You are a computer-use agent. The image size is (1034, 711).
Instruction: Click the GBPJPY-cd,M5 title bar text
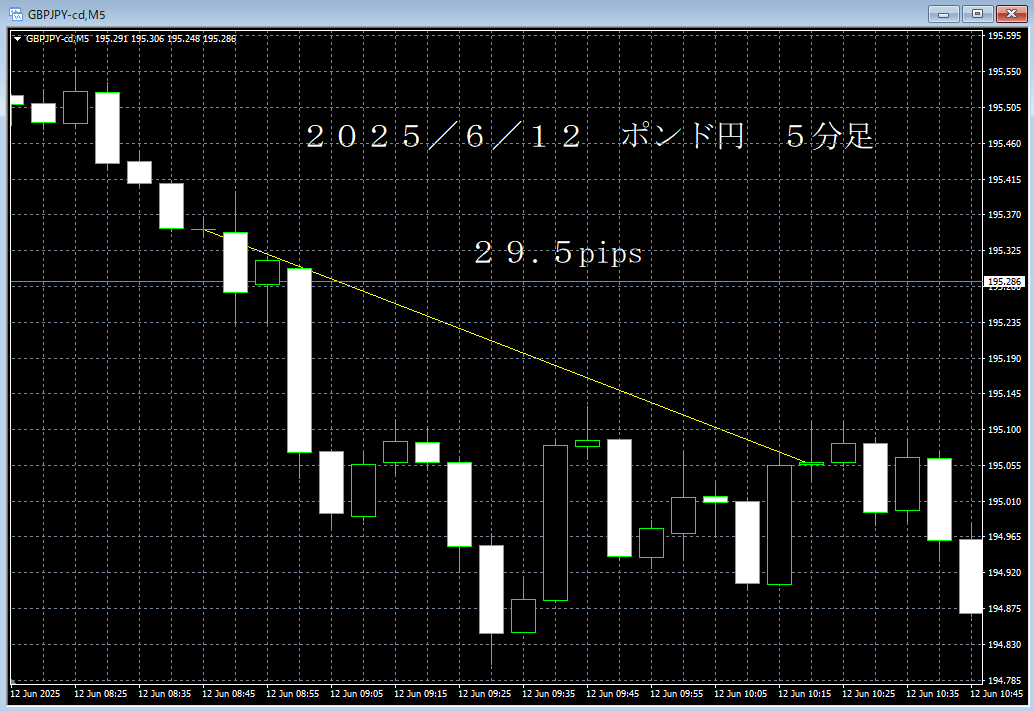coord(66,15)
